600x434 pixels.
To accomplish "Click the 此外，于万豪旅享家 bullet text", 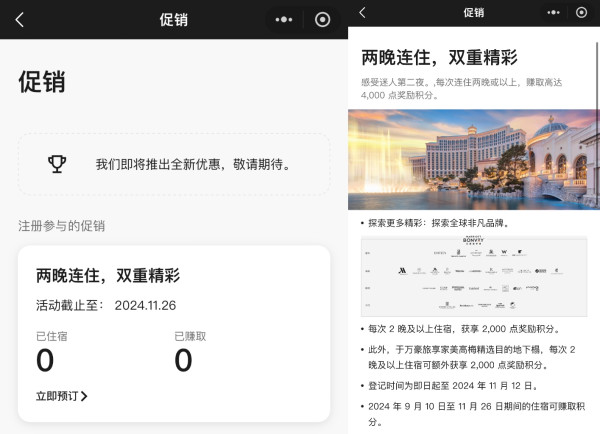I will pos(472,357).
